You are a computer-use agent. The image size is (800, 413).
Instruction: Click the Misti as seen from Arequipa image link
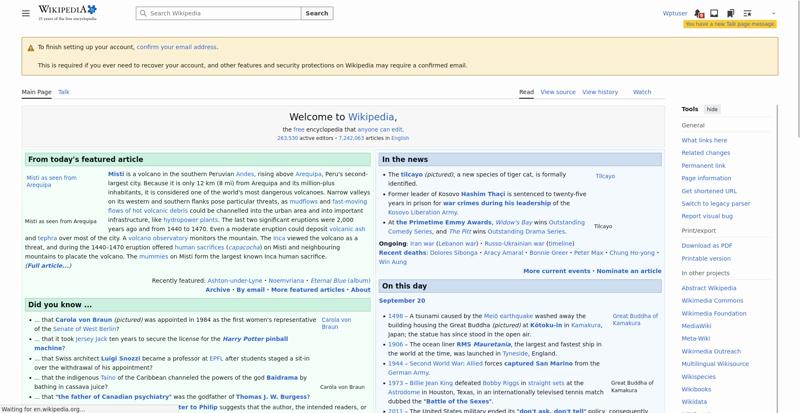[x=52, y=181]
